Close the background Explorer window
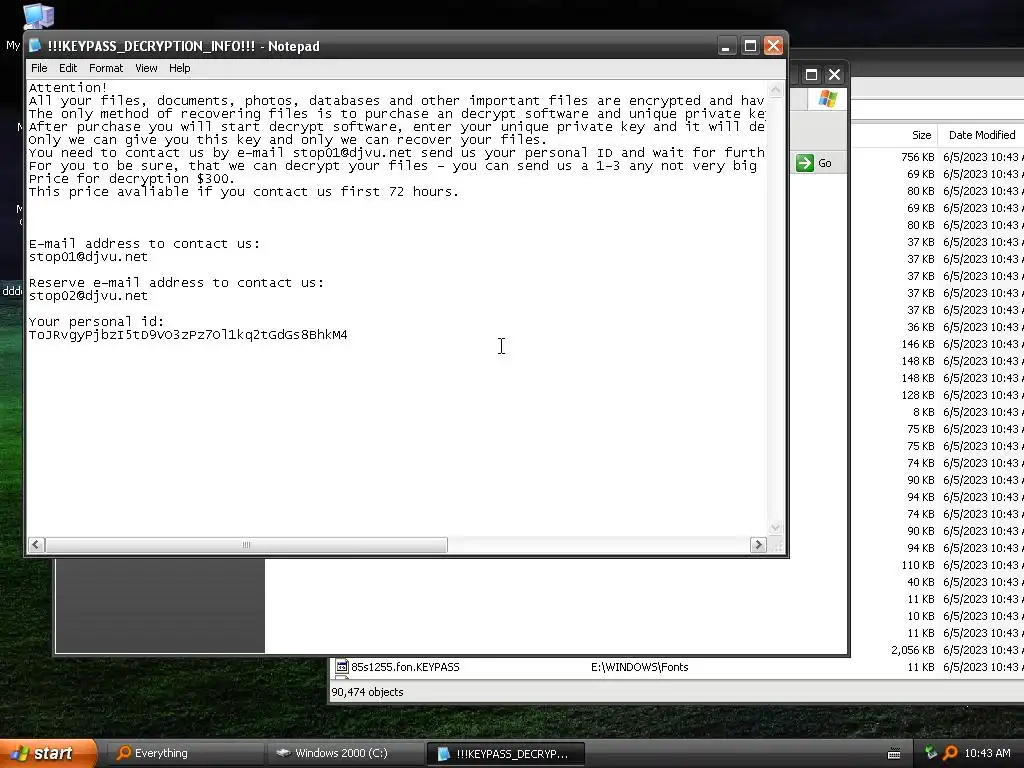Screen dimensions: 1024x768 (x=835, y=75)
